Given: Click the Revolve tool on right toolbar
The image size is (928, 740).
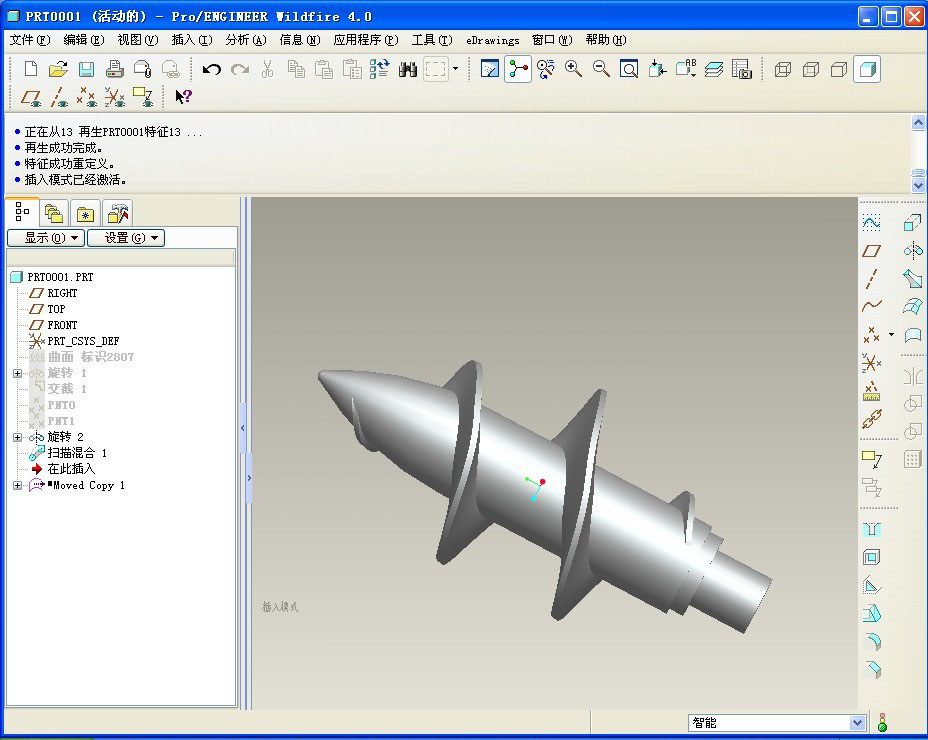Looking at the screenshot, I should (x=913, y=251).
